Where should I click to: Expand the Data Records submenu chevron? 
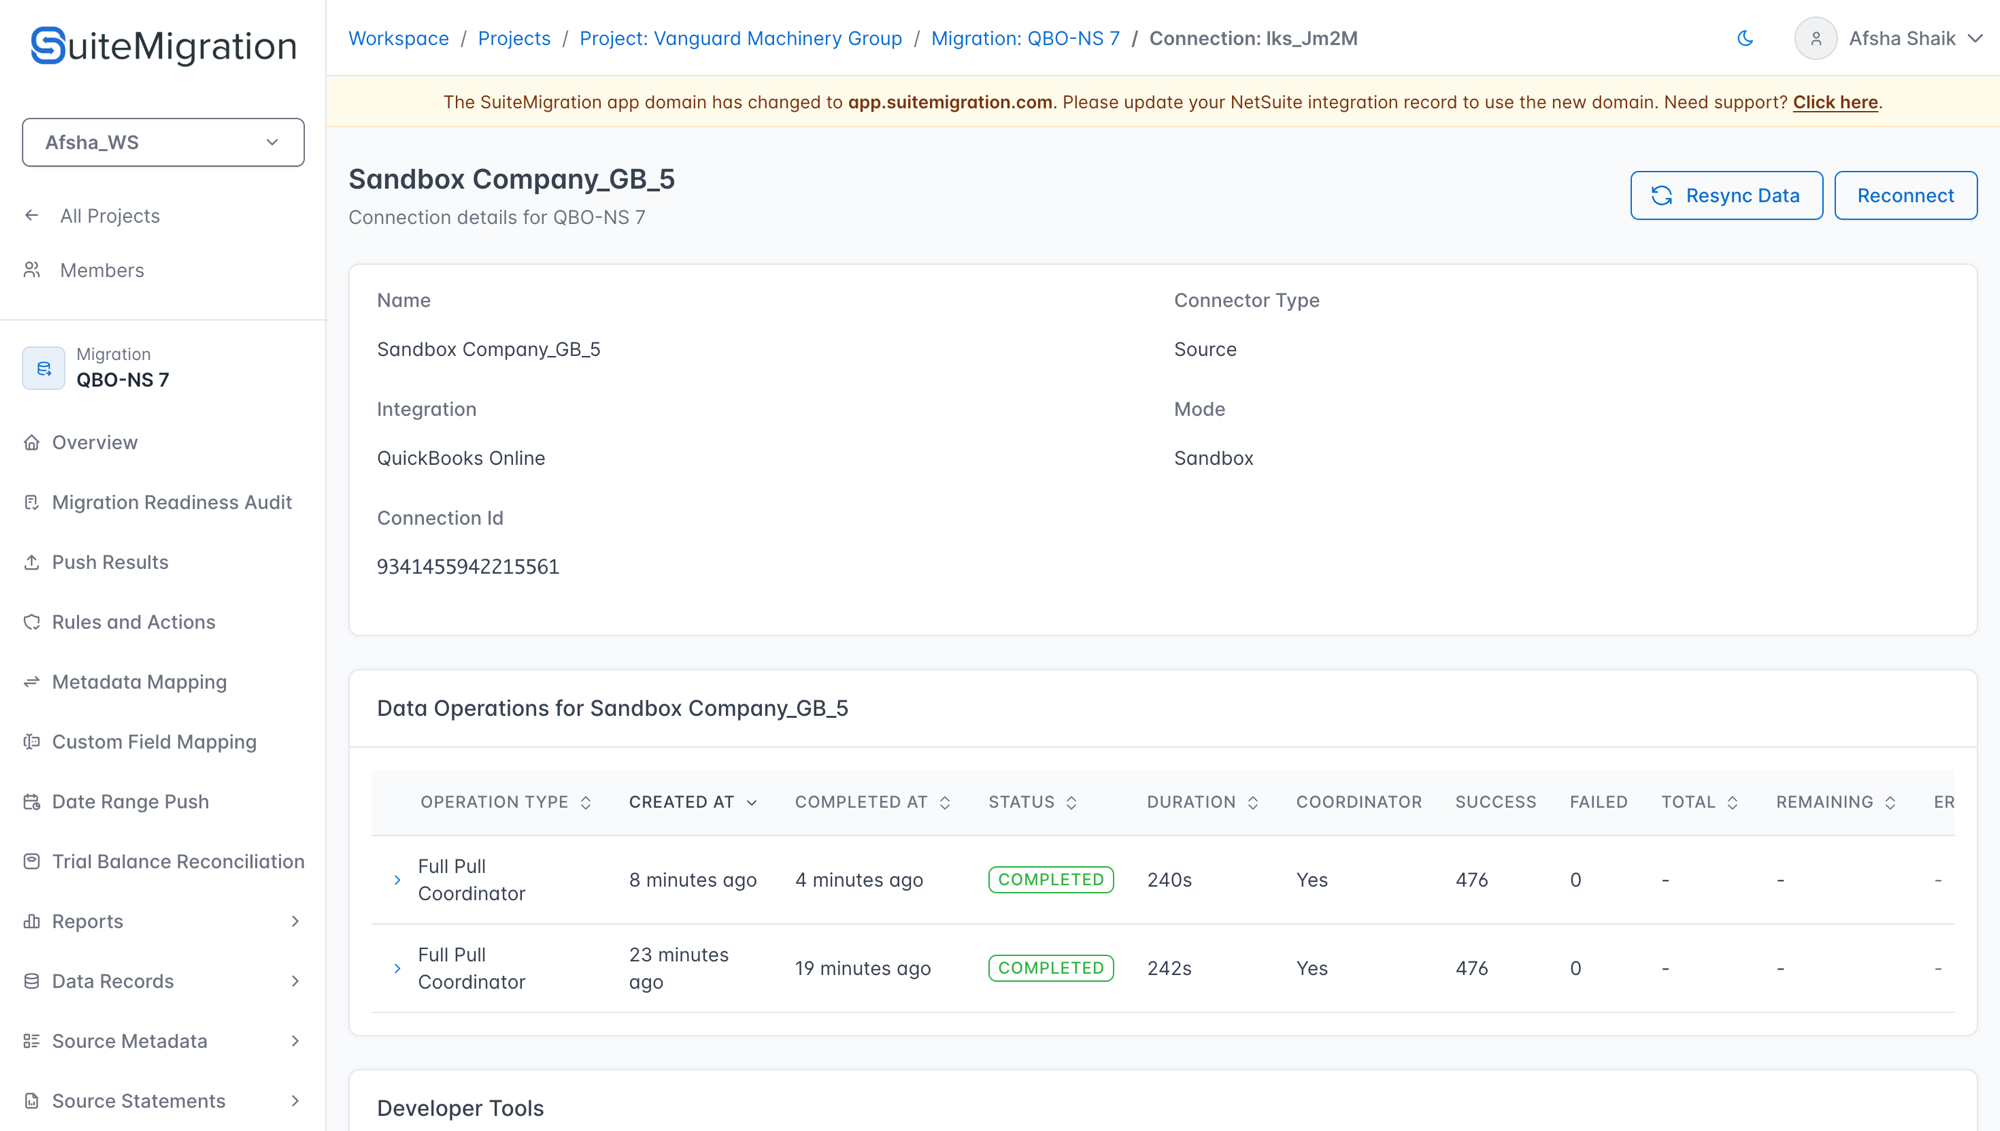click(295, 981)
